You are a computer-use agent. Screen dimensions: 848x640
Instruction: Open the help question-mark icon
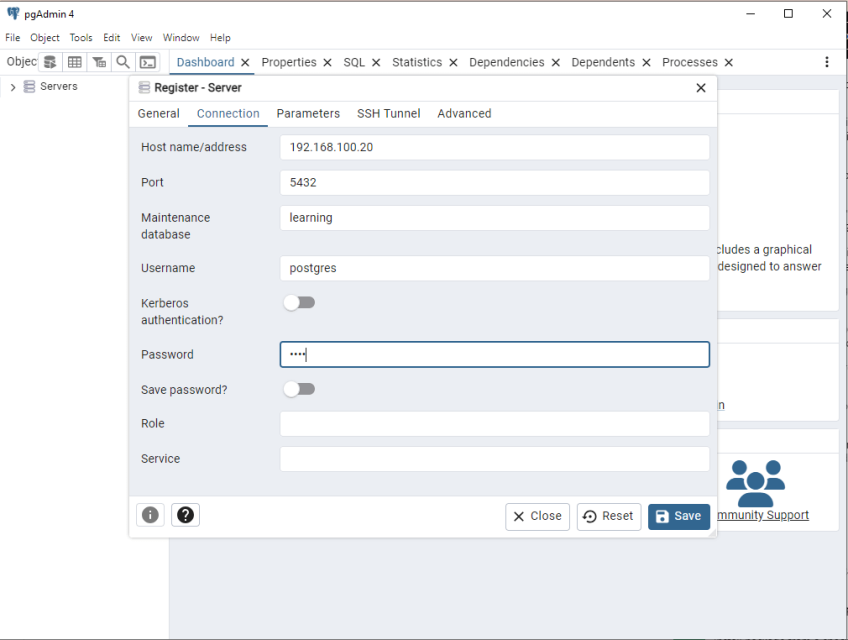click(x=185, y=514)
